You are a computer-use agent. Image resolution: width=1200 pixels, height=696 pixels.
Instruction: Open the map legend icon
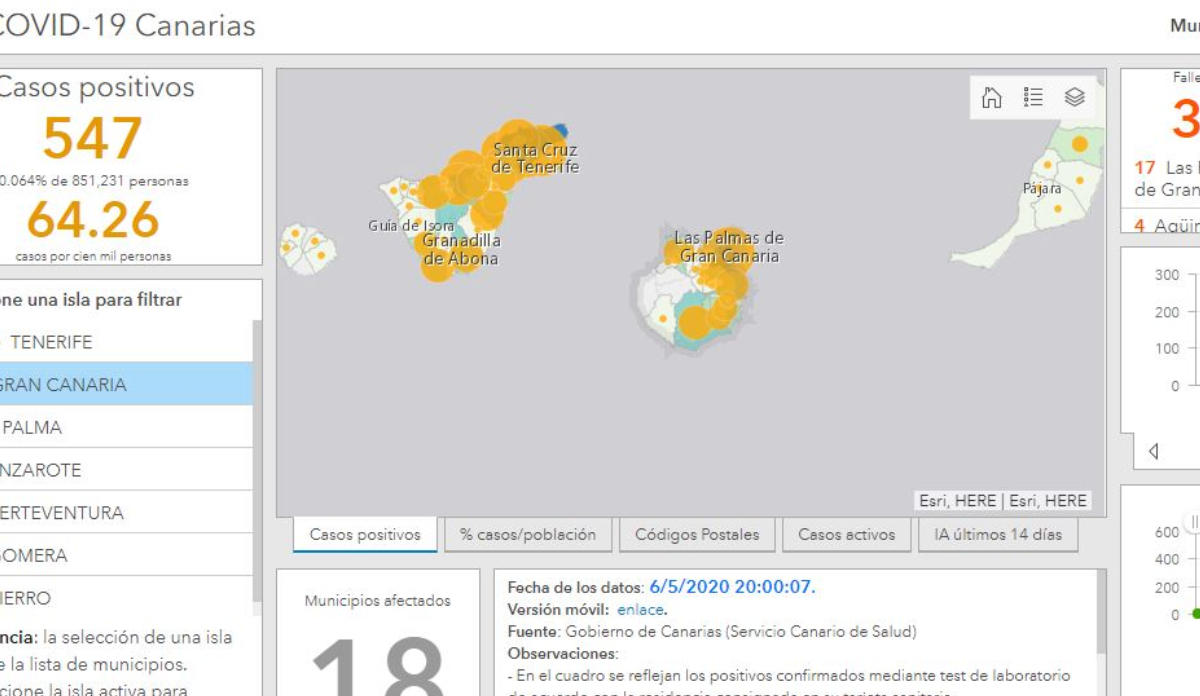point(1033,97)
